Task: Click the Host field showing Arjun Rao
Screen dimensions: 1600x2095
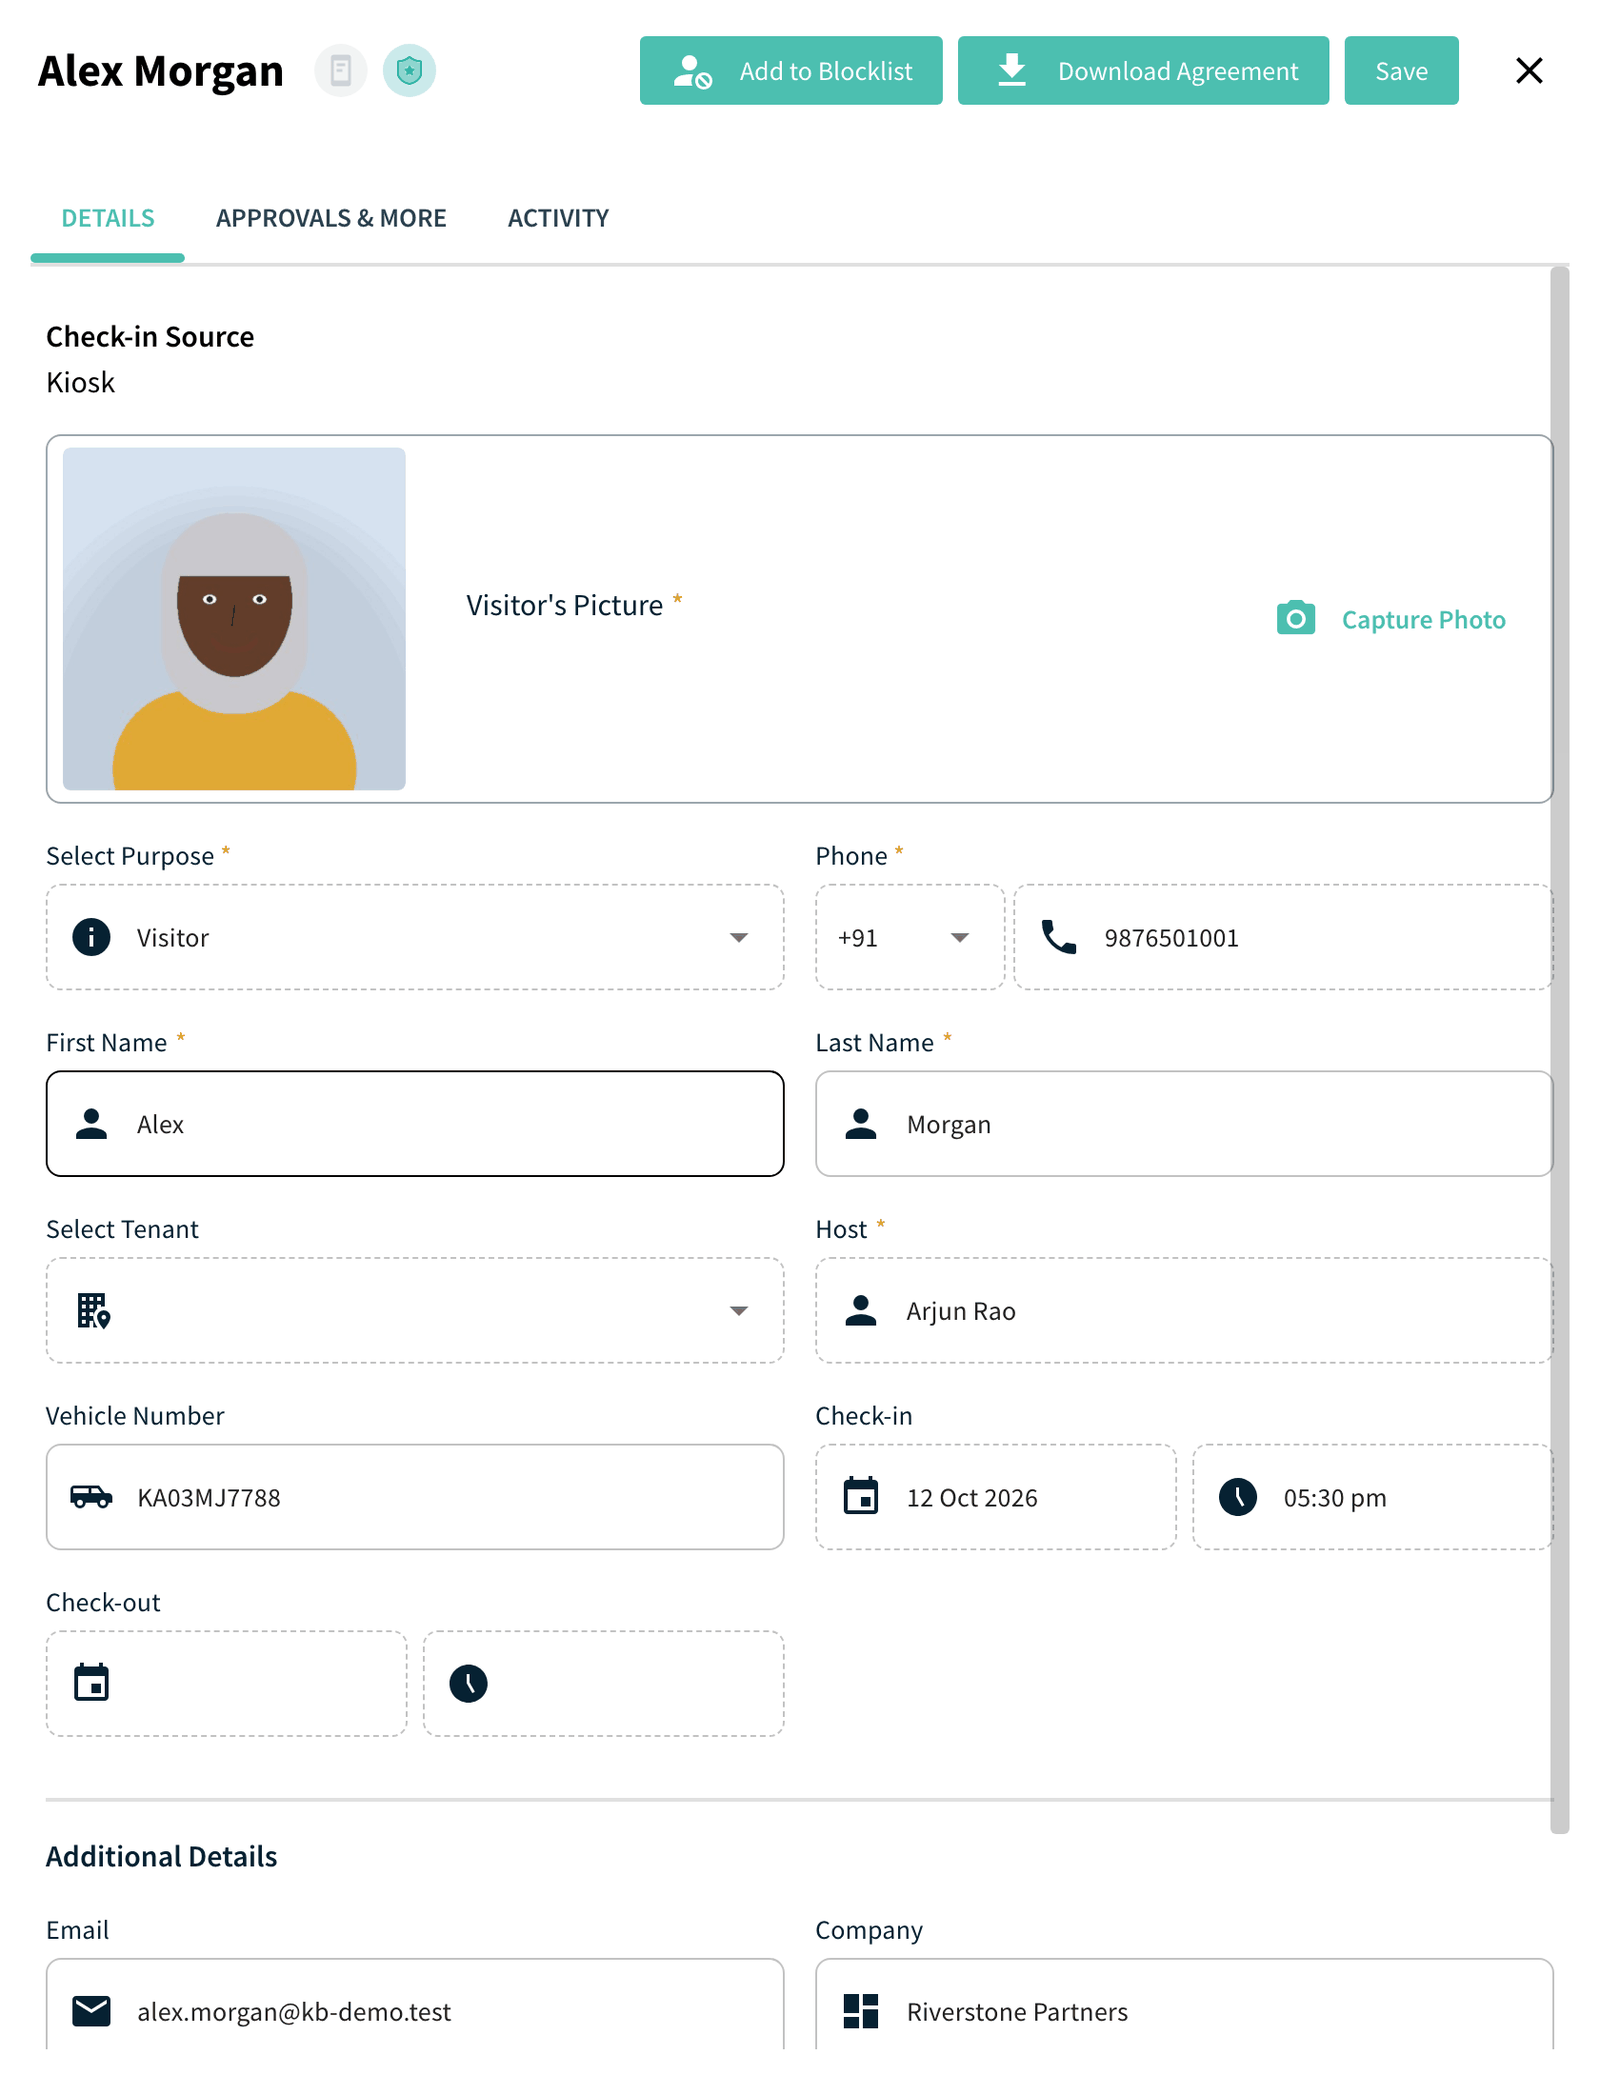Action: click(x=1184, y=1310)
